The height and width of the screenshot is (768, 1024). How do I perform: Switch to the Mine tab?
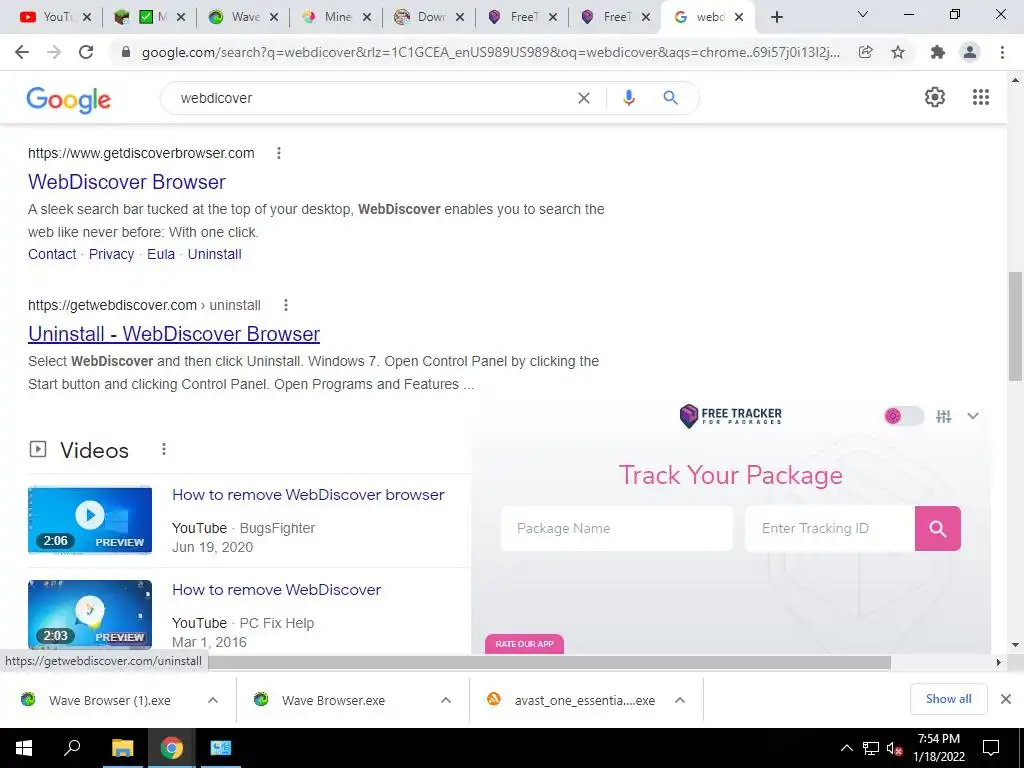[332, 17]
